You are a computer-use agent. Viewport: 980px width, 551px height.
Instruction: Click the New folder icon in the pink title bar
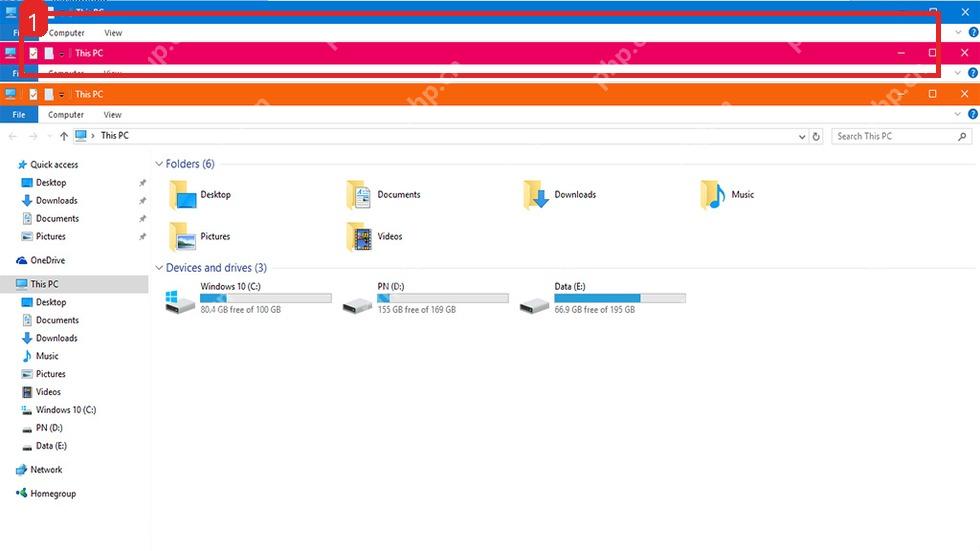tap(49, 53)
